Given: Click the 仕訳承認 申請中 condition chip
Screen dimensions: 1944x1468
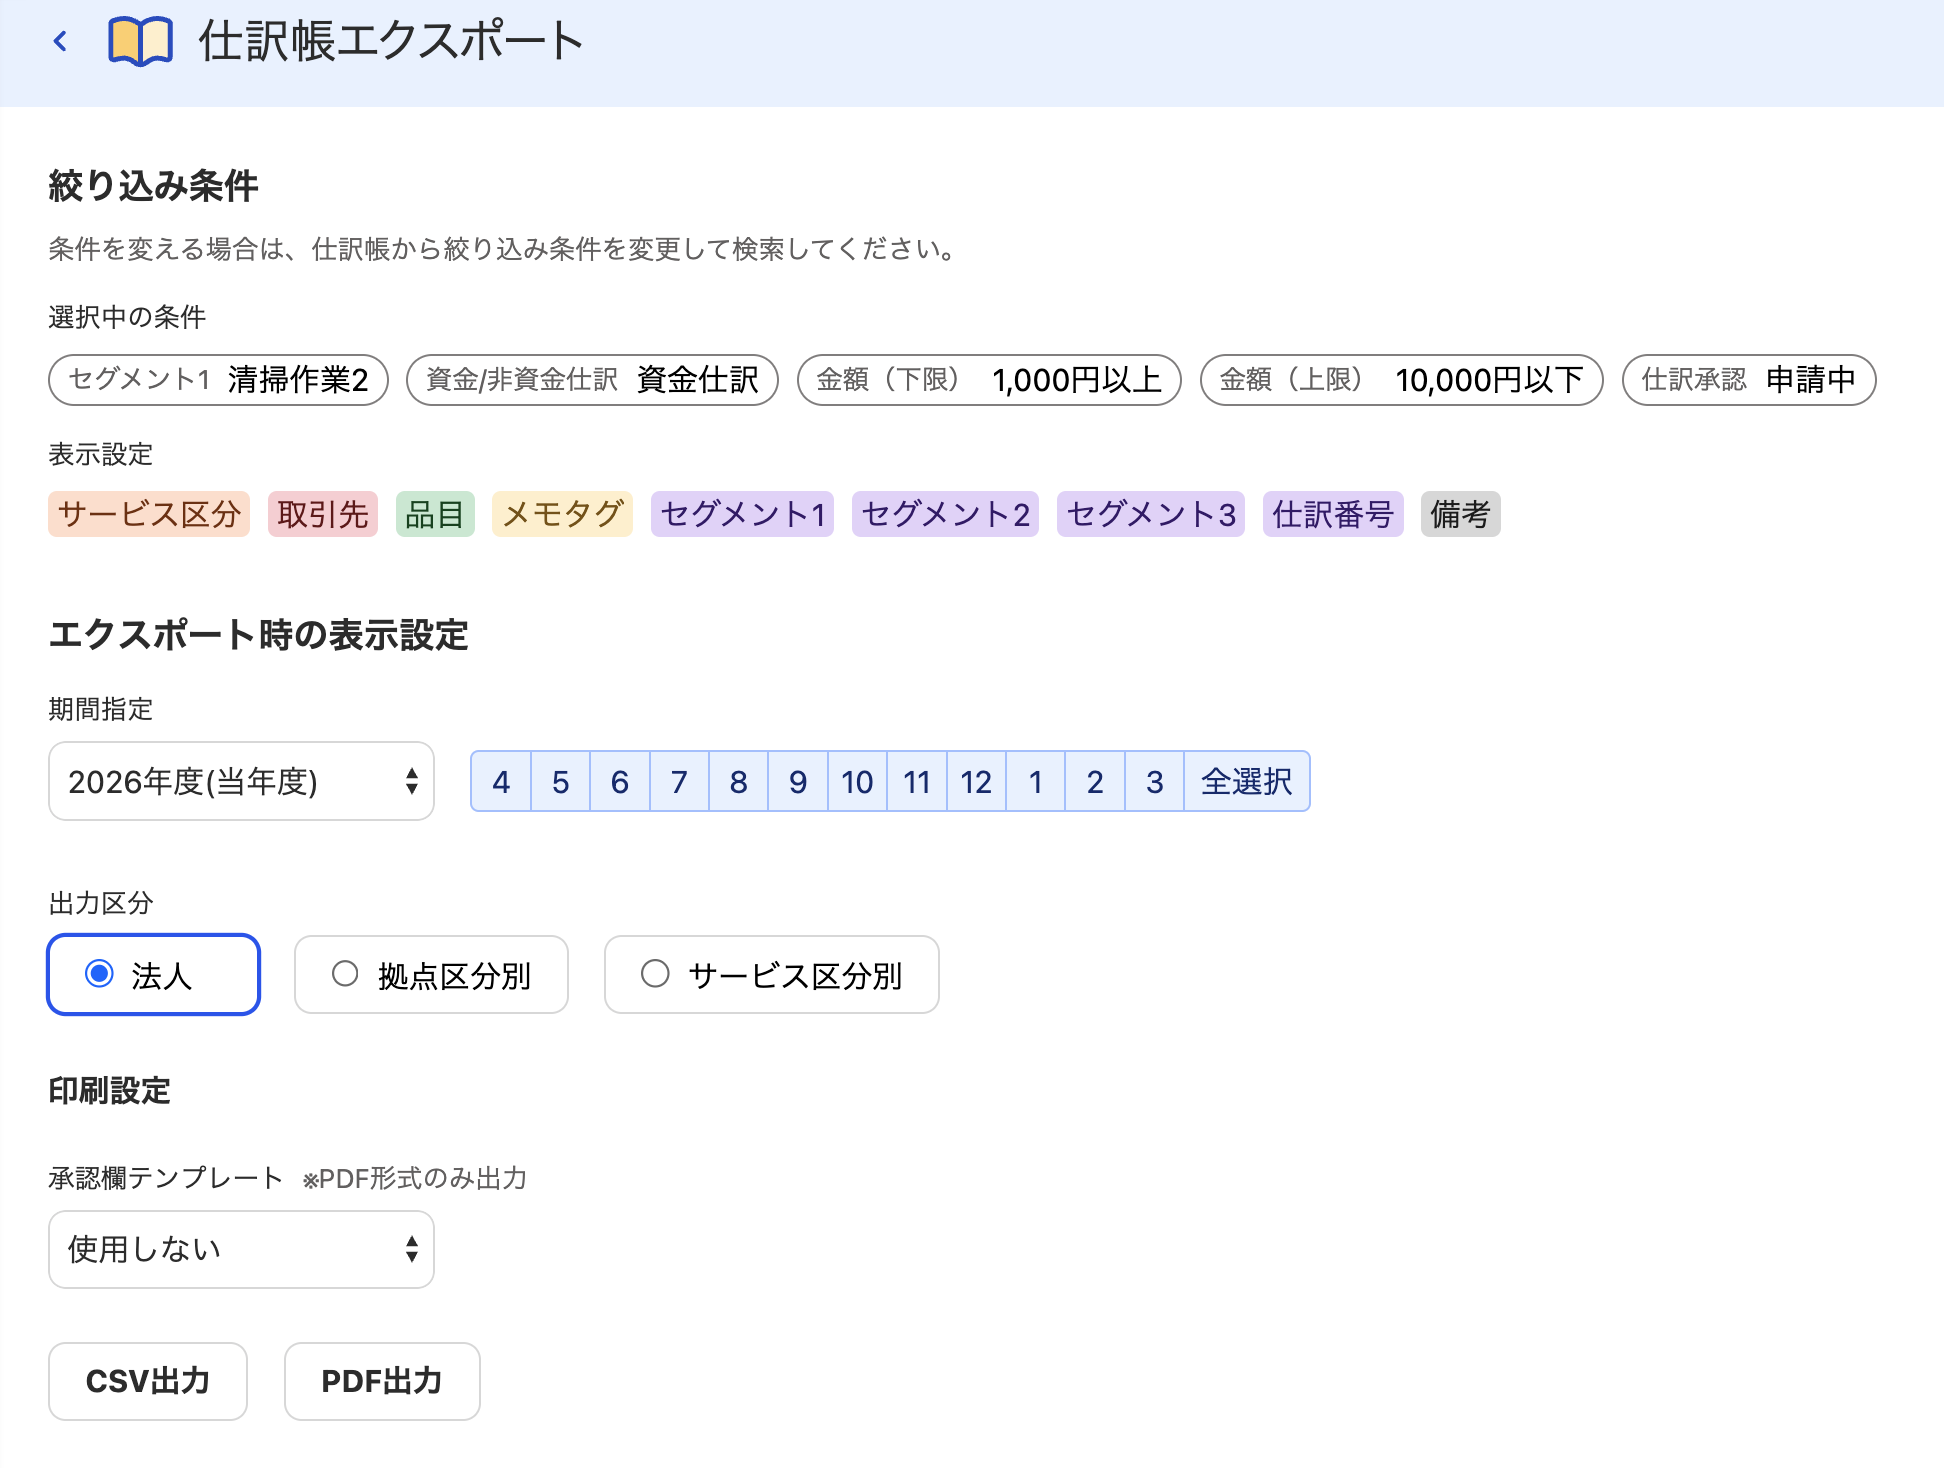Looking at the screenshot, I should [x=1749, y=380].
